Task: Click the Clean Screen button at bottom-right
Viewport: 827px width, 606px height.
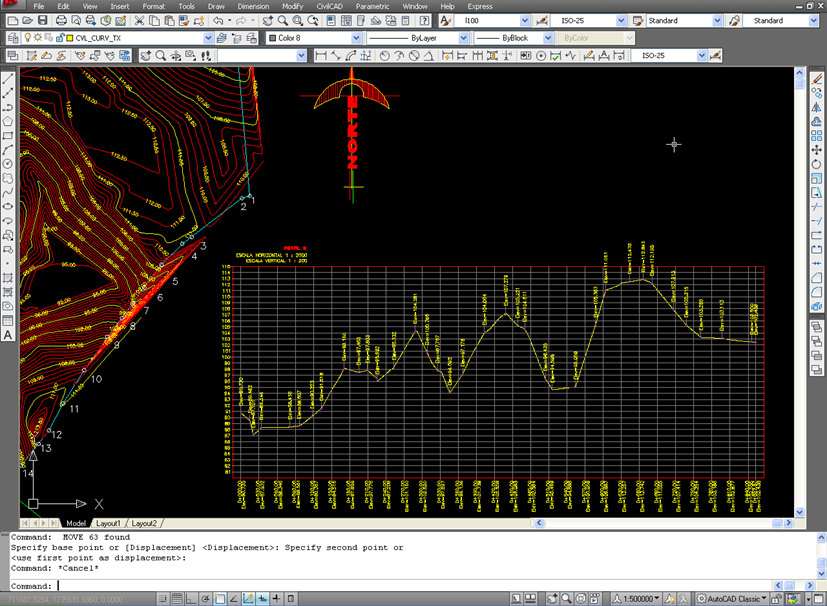Action: tap(818, 596)
